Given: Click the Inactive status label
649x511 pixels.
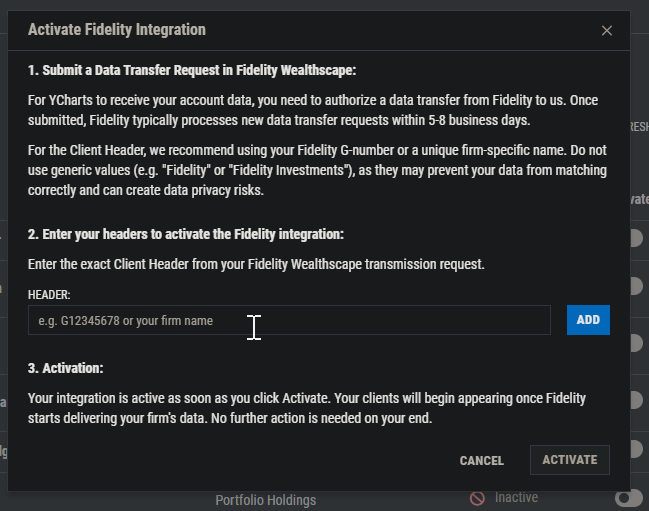Looking at the screenshot, I should [x=516, y=497].
